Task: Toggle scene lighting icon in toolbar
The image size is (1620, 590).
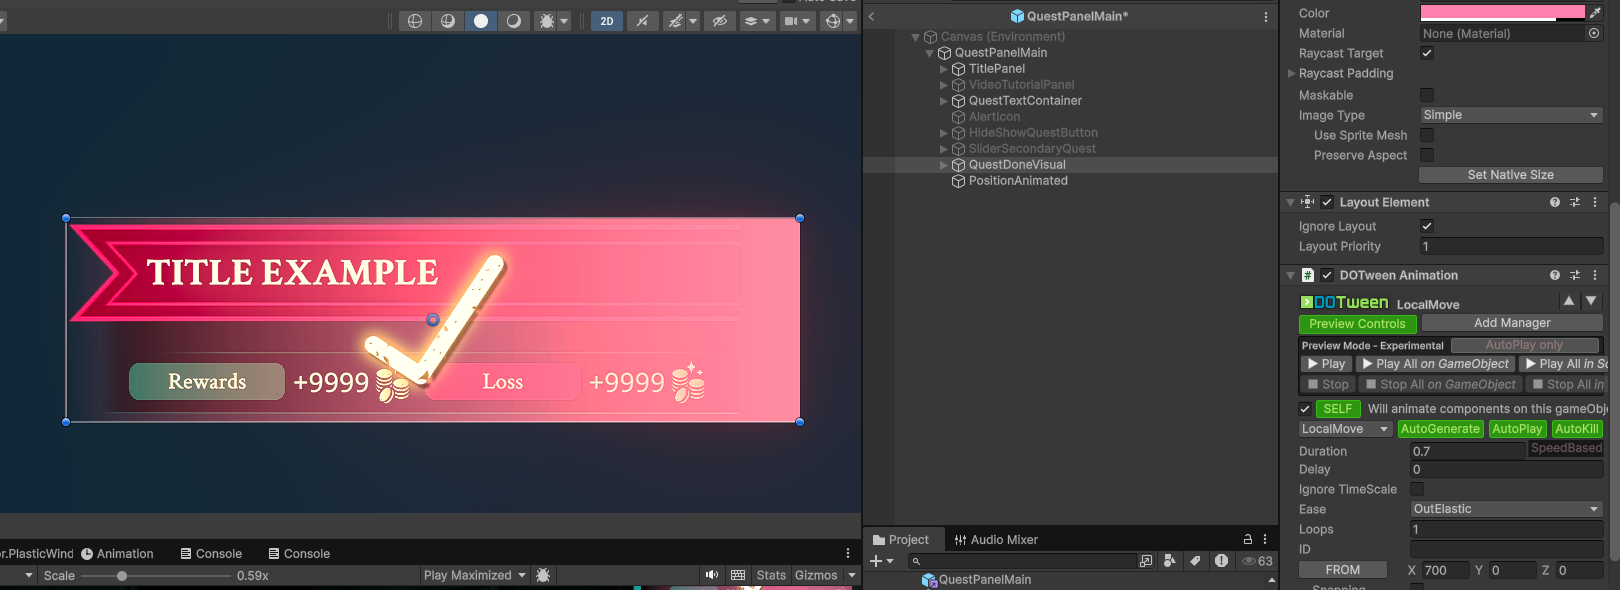Action: (642, 21)
